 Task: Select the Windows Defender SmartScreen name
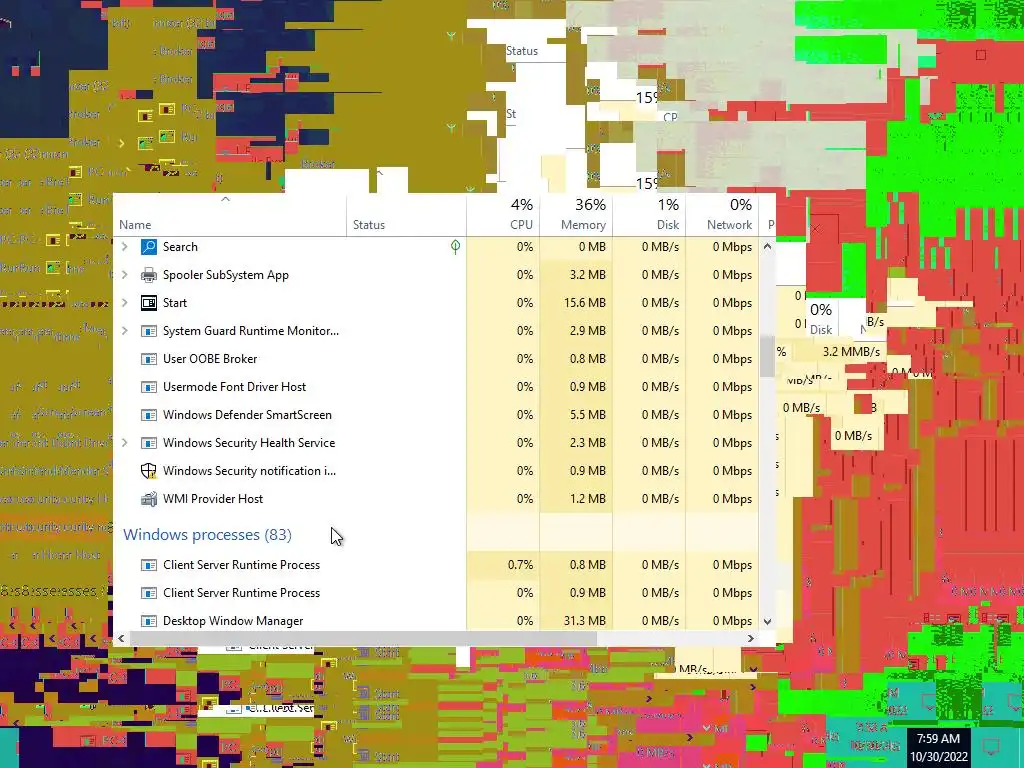(x=248, y=415)
